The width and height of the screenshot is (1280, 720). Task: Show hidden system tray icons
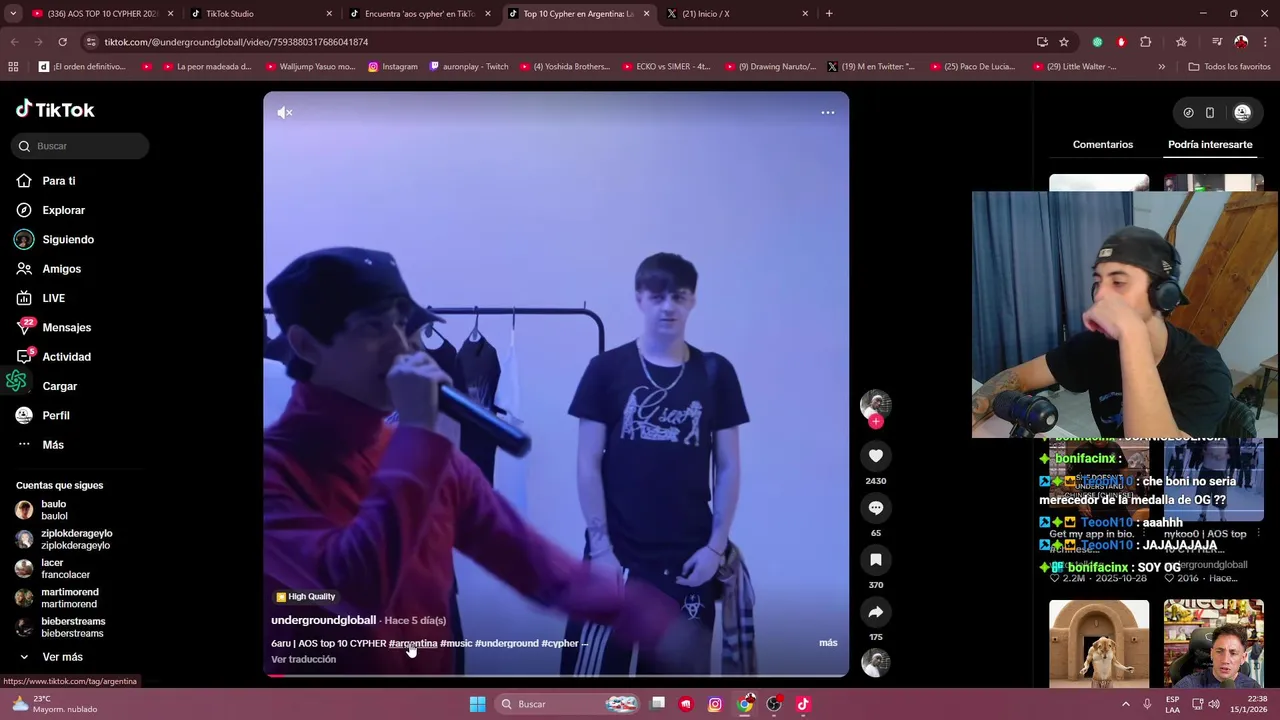click(1125, 704)
